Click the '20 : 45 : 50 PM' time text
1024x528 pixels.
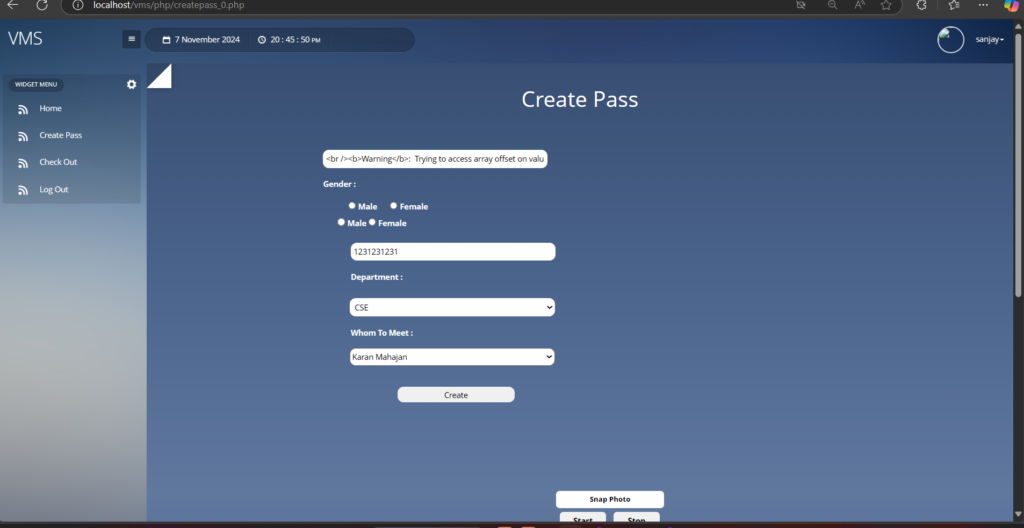pos(295,40)
